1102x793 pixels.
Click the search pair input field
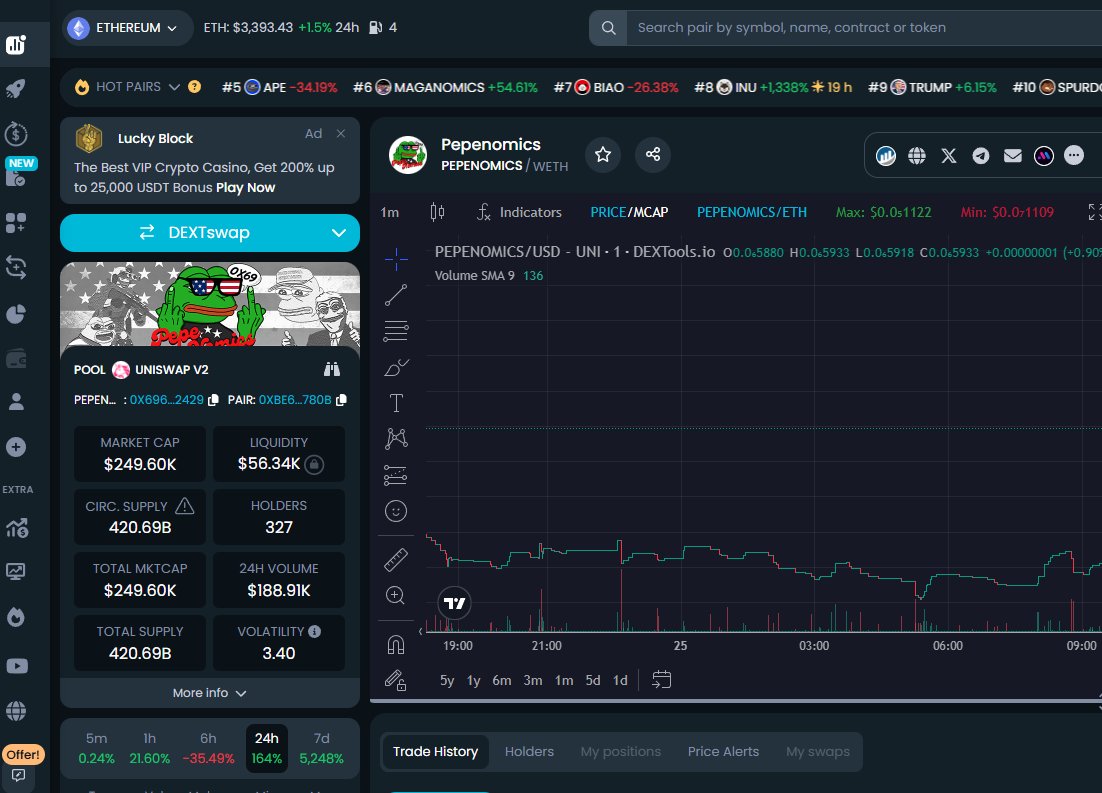[864, 27]
